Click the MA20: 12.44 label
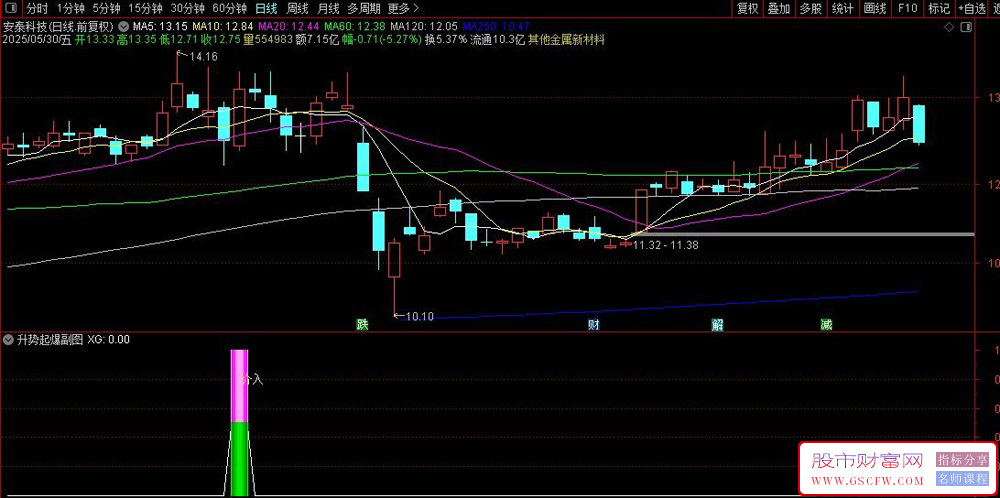1000x498 pixels. 290,27
